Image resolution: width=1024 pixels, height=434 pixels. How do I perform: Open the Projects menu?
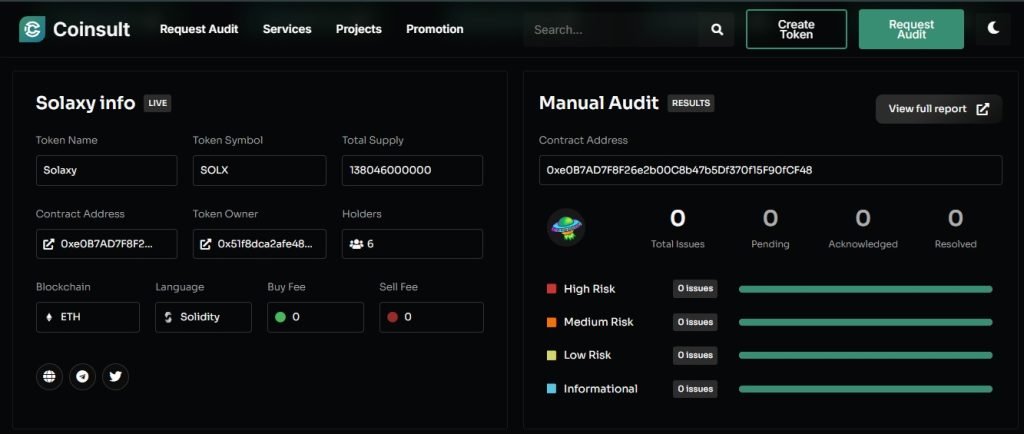359,29
